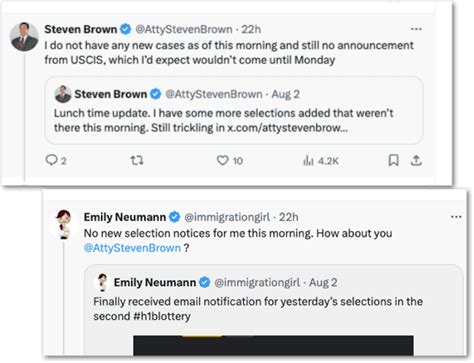Screen dimensions: 474x363
Task: Repost Steven Brown's tweet
Action: tap(137, 160)
